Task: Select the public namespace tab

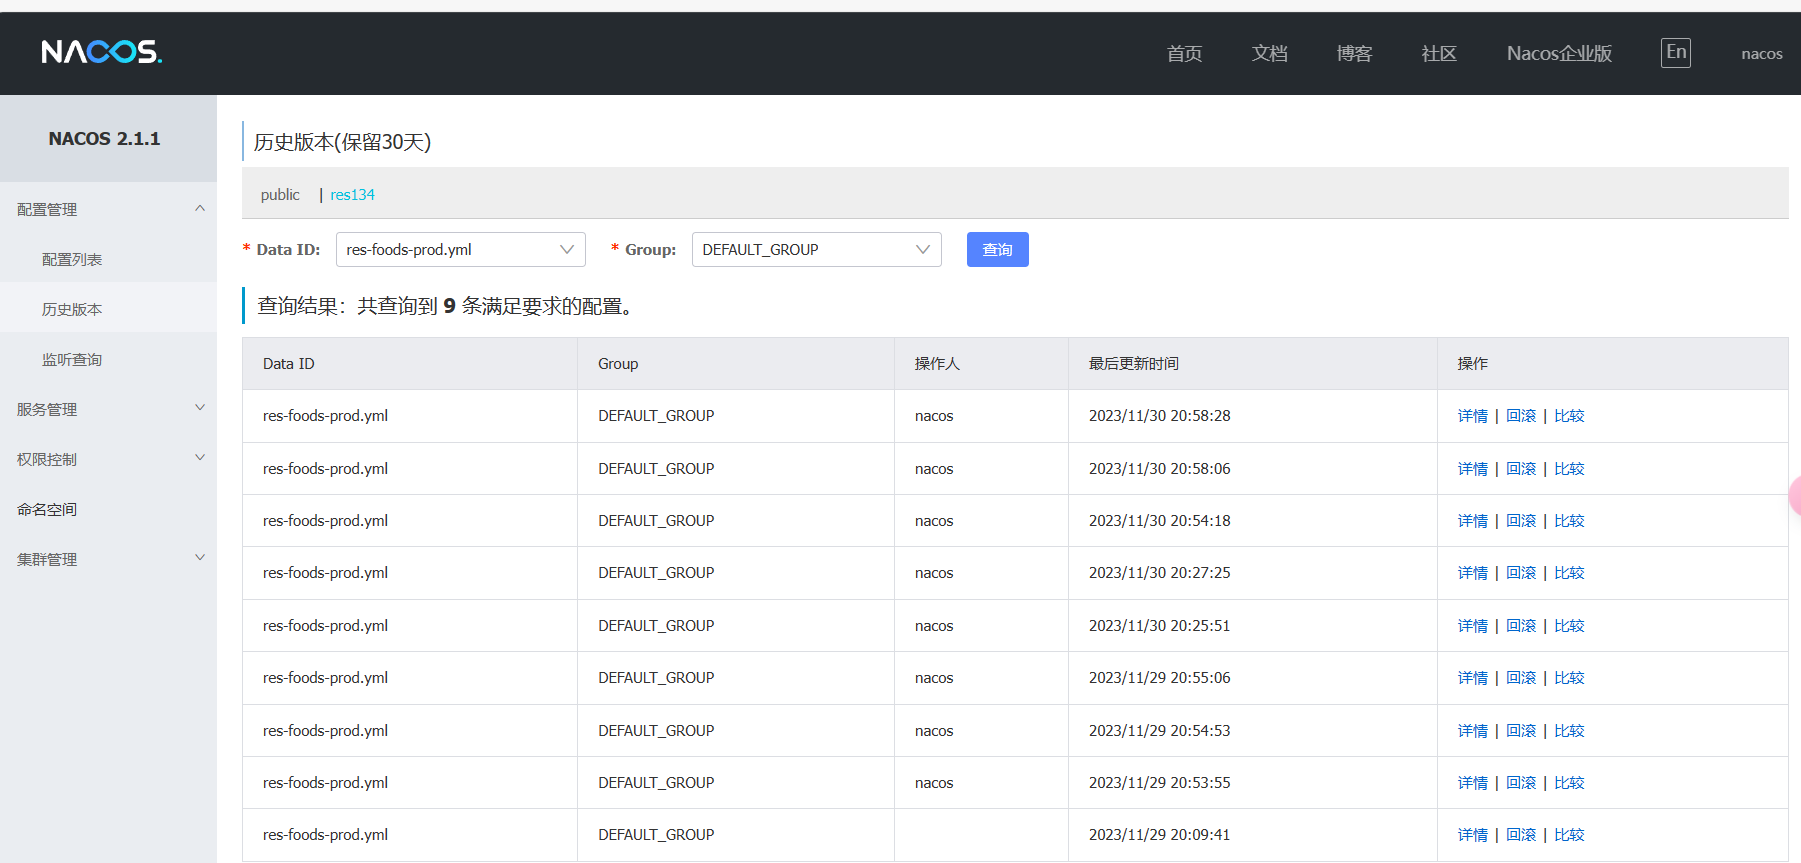Action: (280, 195)
